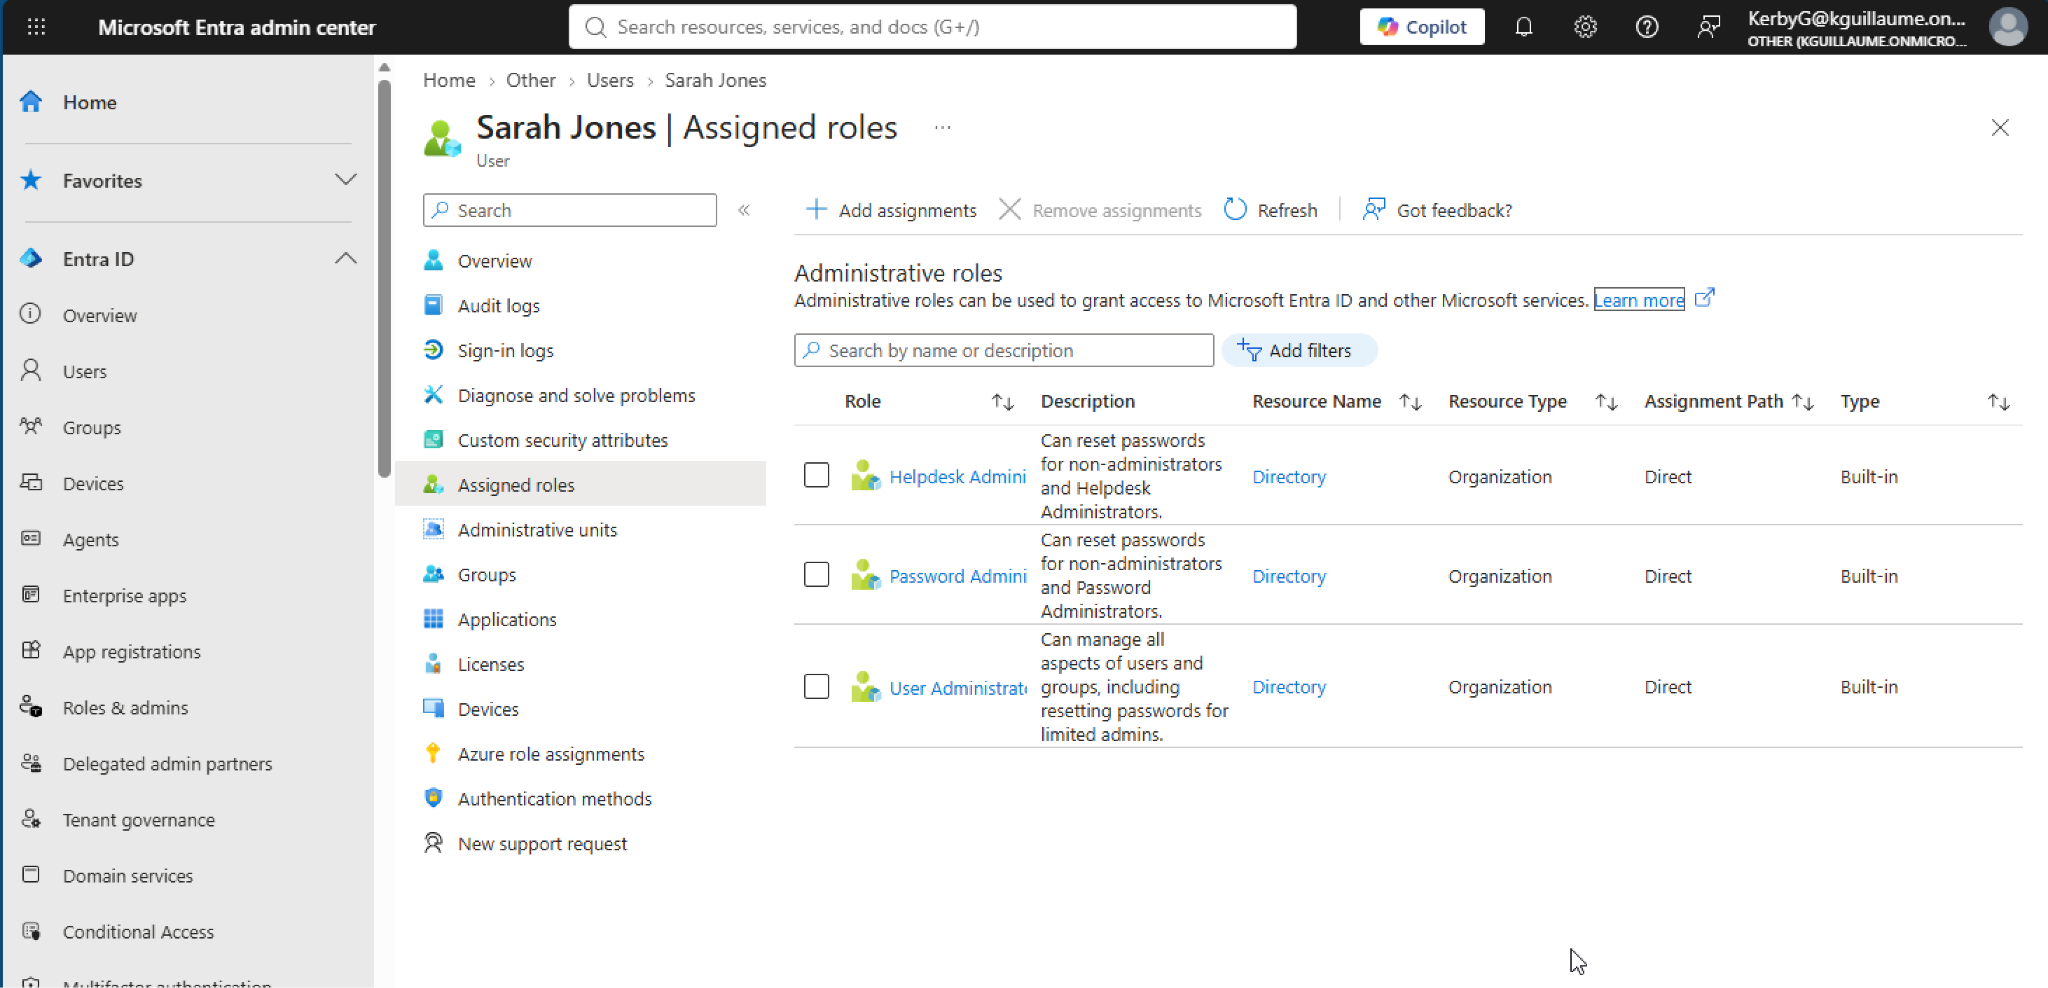This screenshot has width=2048, height=988.
Task: Open the settings gear icon
Action: (1585, 27)
